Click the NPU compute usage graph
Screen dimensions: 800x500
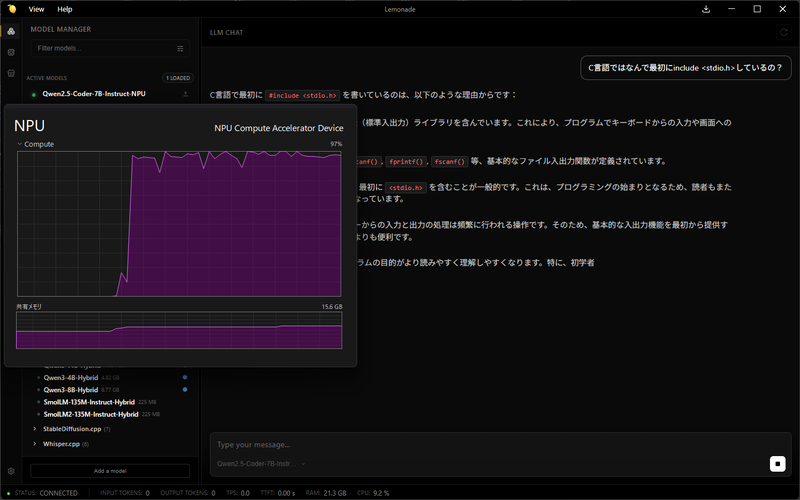[179, 223]
